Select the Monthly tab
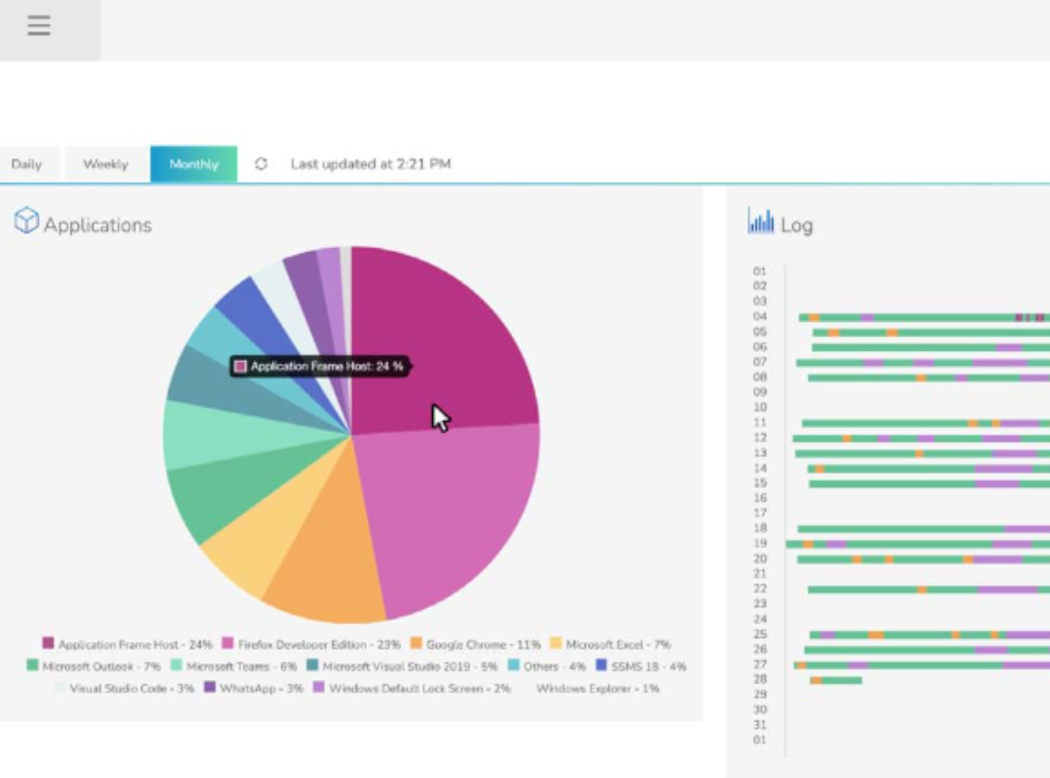The image size is (1050, 778). click(194, 164)
